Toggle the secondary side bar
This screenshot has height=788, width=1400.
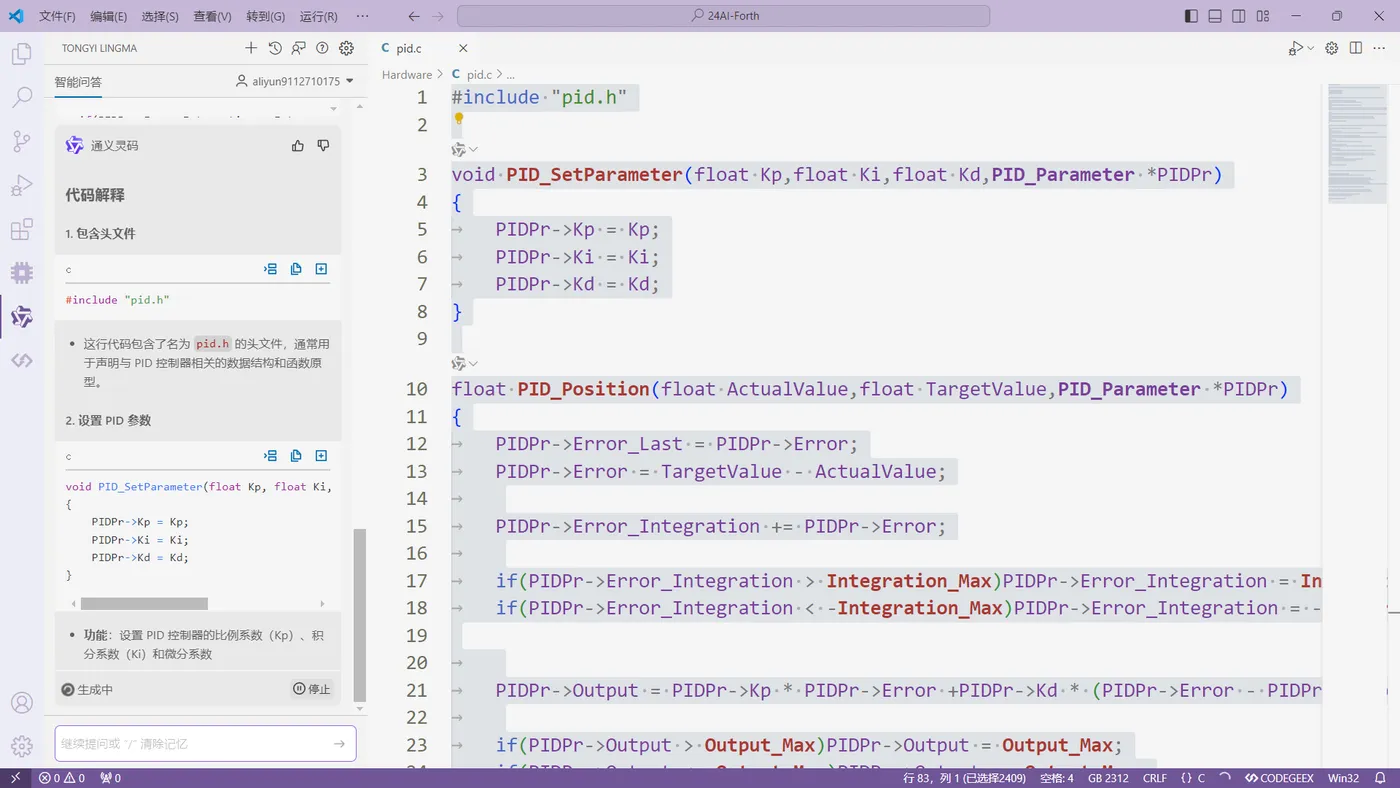(x=1239, y=16)
